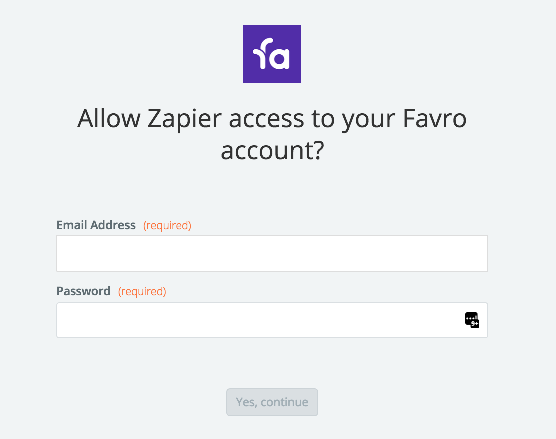The image size is (556, 439).
Task: Click '(required)' text beside Email Address
Action: [x=167, y=226]
